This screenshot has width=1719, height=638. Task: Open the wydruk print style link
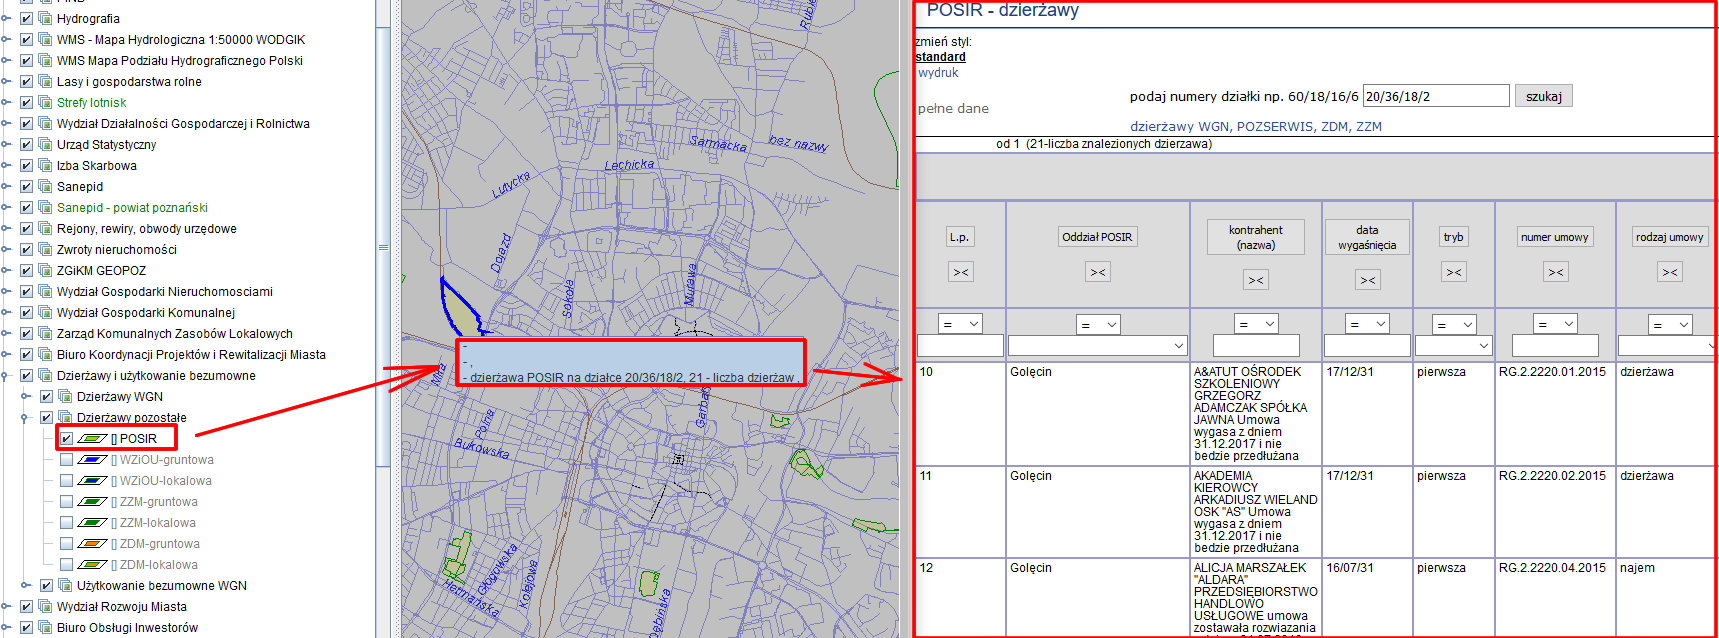tap(938, 73)
